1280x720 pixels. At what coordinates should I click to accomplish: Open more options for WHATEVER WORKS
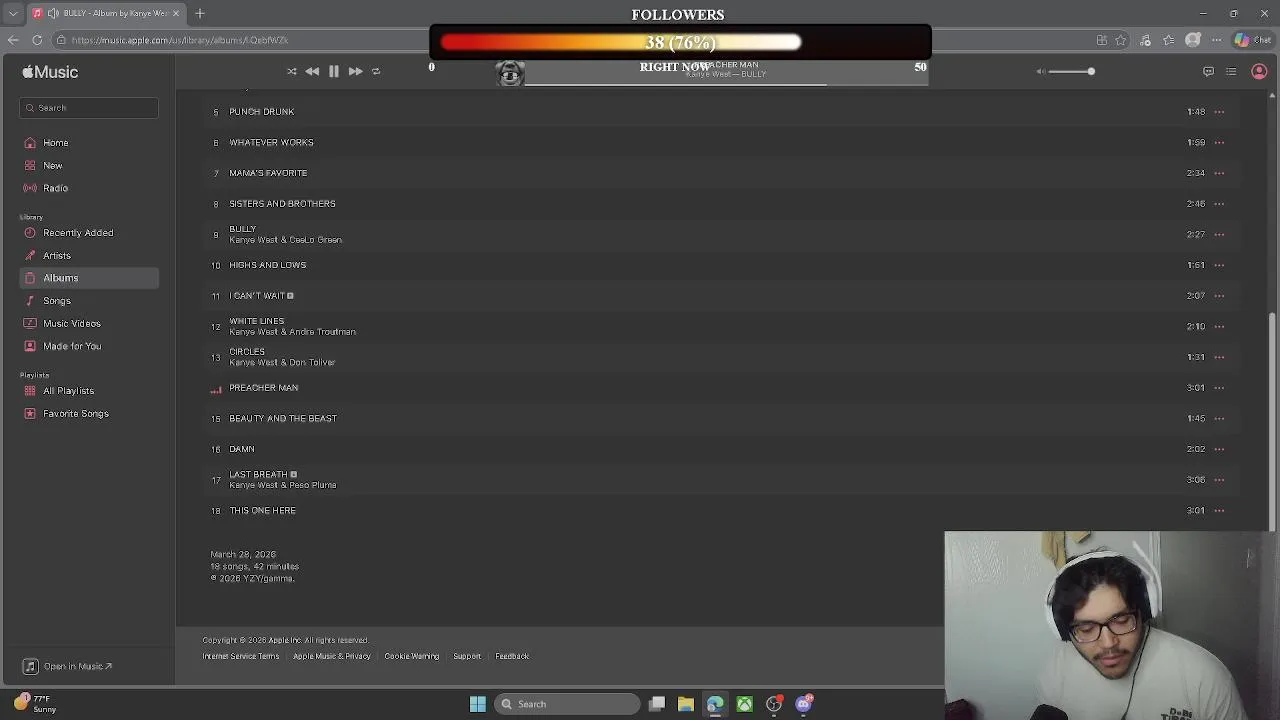pos(1219,143)
